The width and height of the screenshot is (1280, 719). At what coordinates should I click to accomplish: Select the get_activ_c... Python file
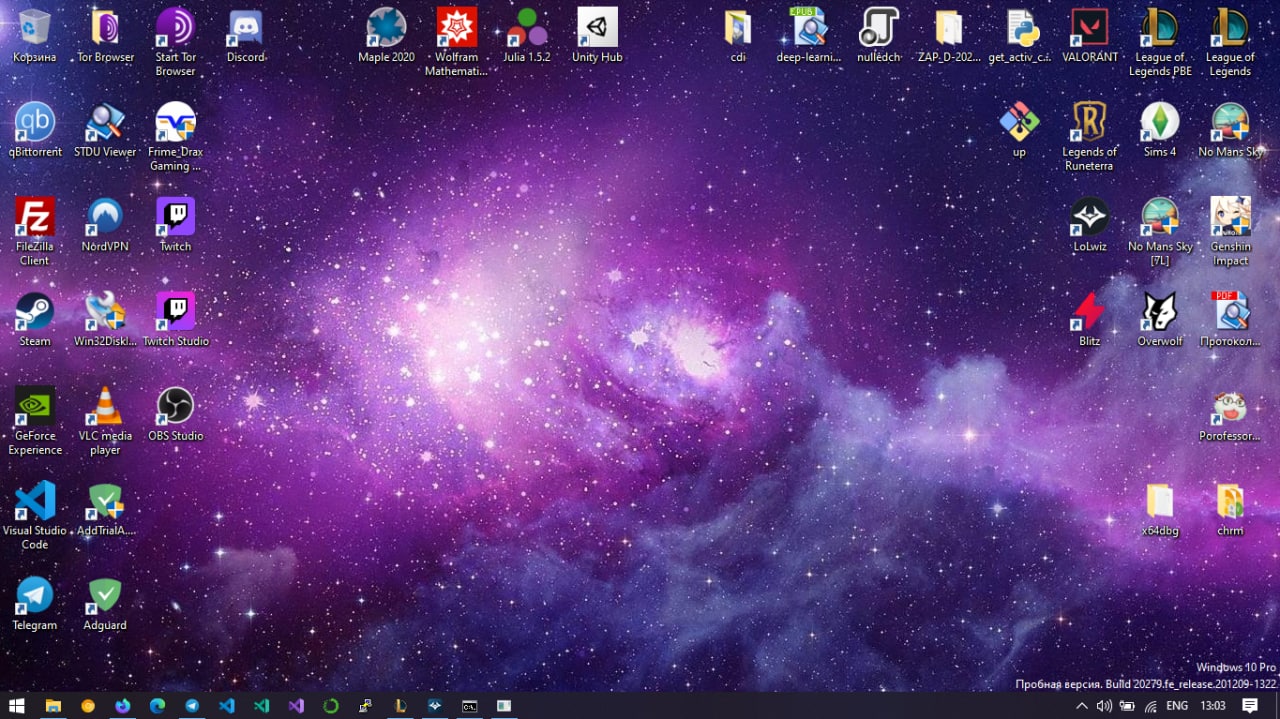tap(1020, 36)
